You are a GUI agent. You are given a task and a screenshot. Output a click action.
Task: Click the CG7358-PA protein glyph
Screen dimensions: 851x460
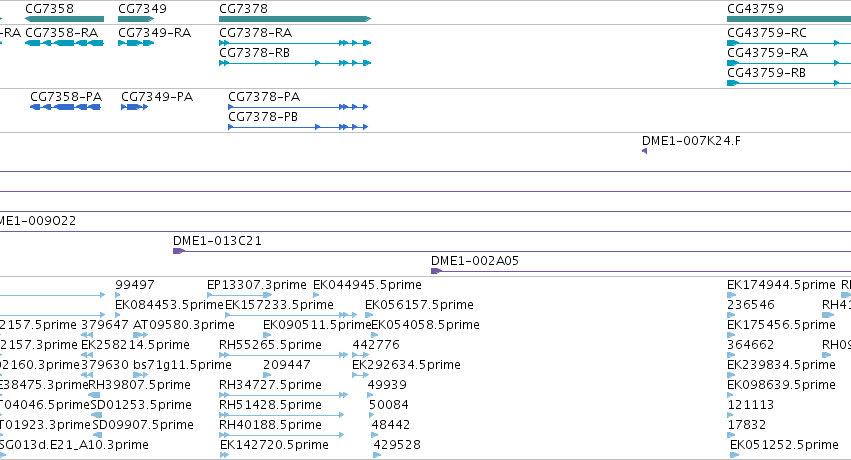pyautogui.click(x=65, y=107)
